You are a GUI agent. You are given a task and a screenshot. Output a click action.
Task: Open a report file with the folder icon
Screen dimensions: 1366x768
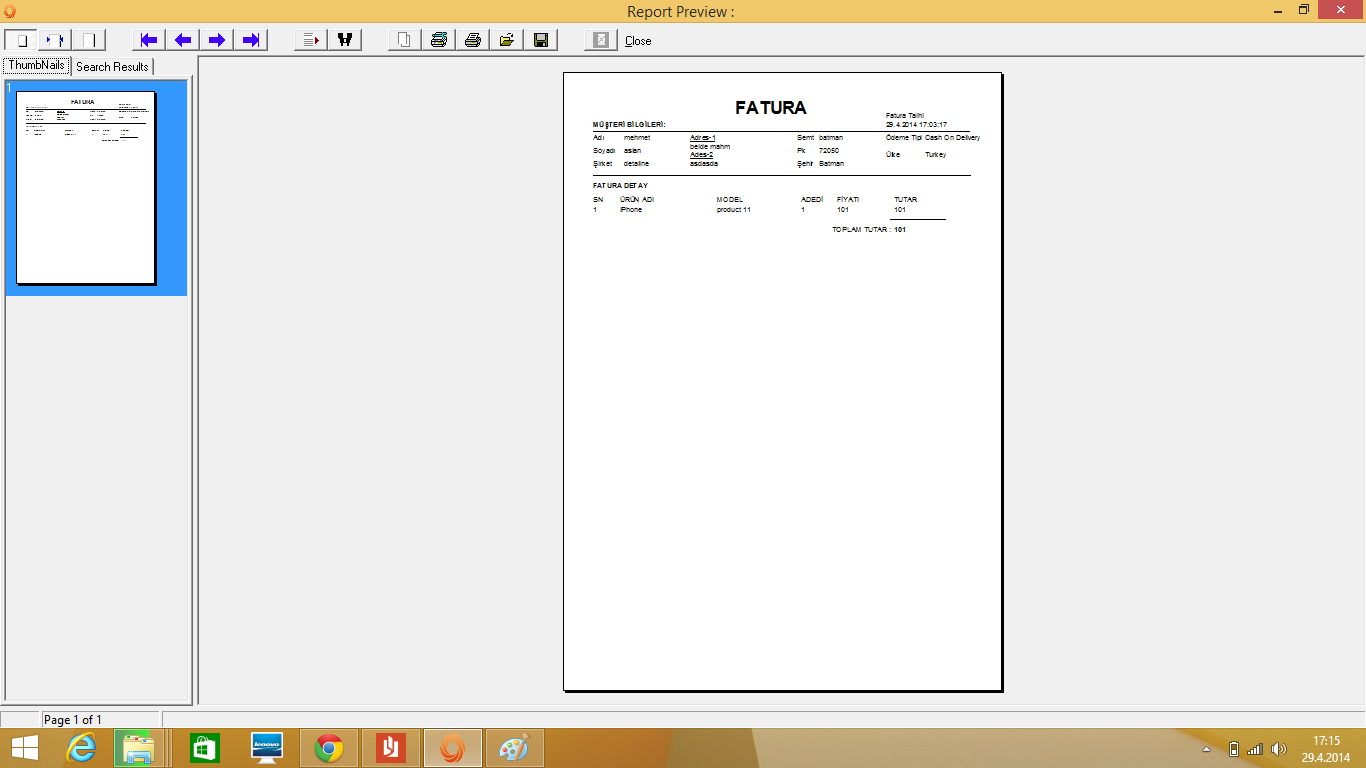(507, 40)
